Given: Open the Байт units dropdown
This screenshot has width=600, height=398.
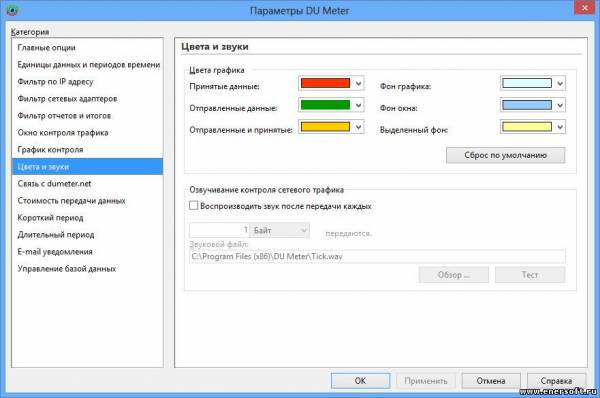Looking at the screenshot, I should (x=280, y=230).
